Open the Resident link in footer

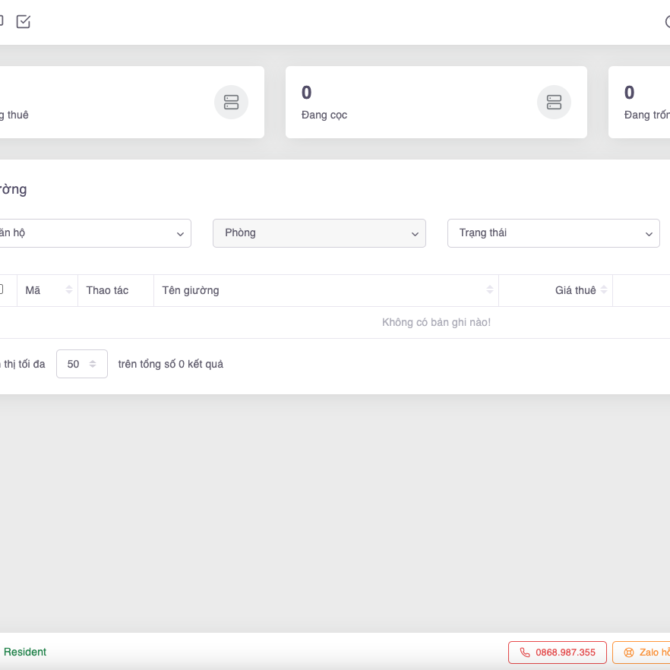(x=25, y=652)
